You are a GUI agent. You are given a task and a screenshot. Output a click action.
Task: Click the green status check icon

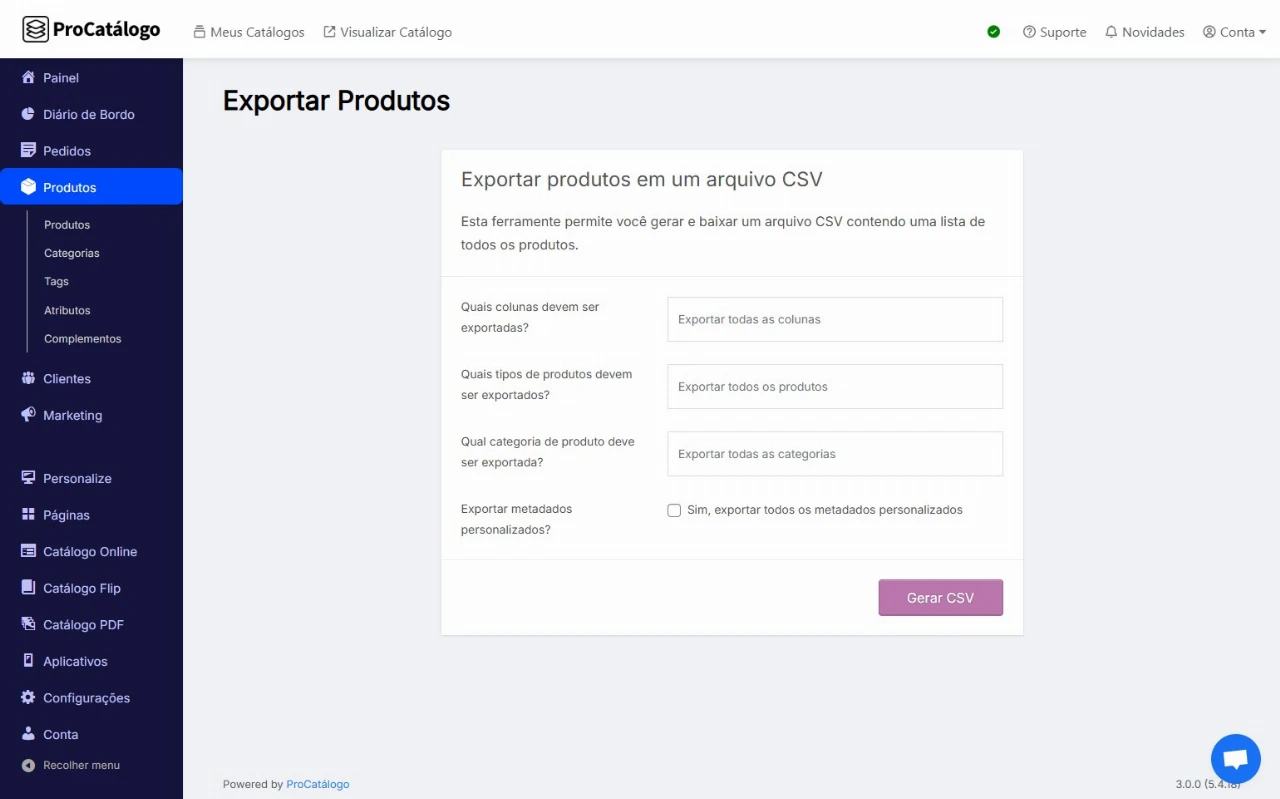click(x=993, y=31)
